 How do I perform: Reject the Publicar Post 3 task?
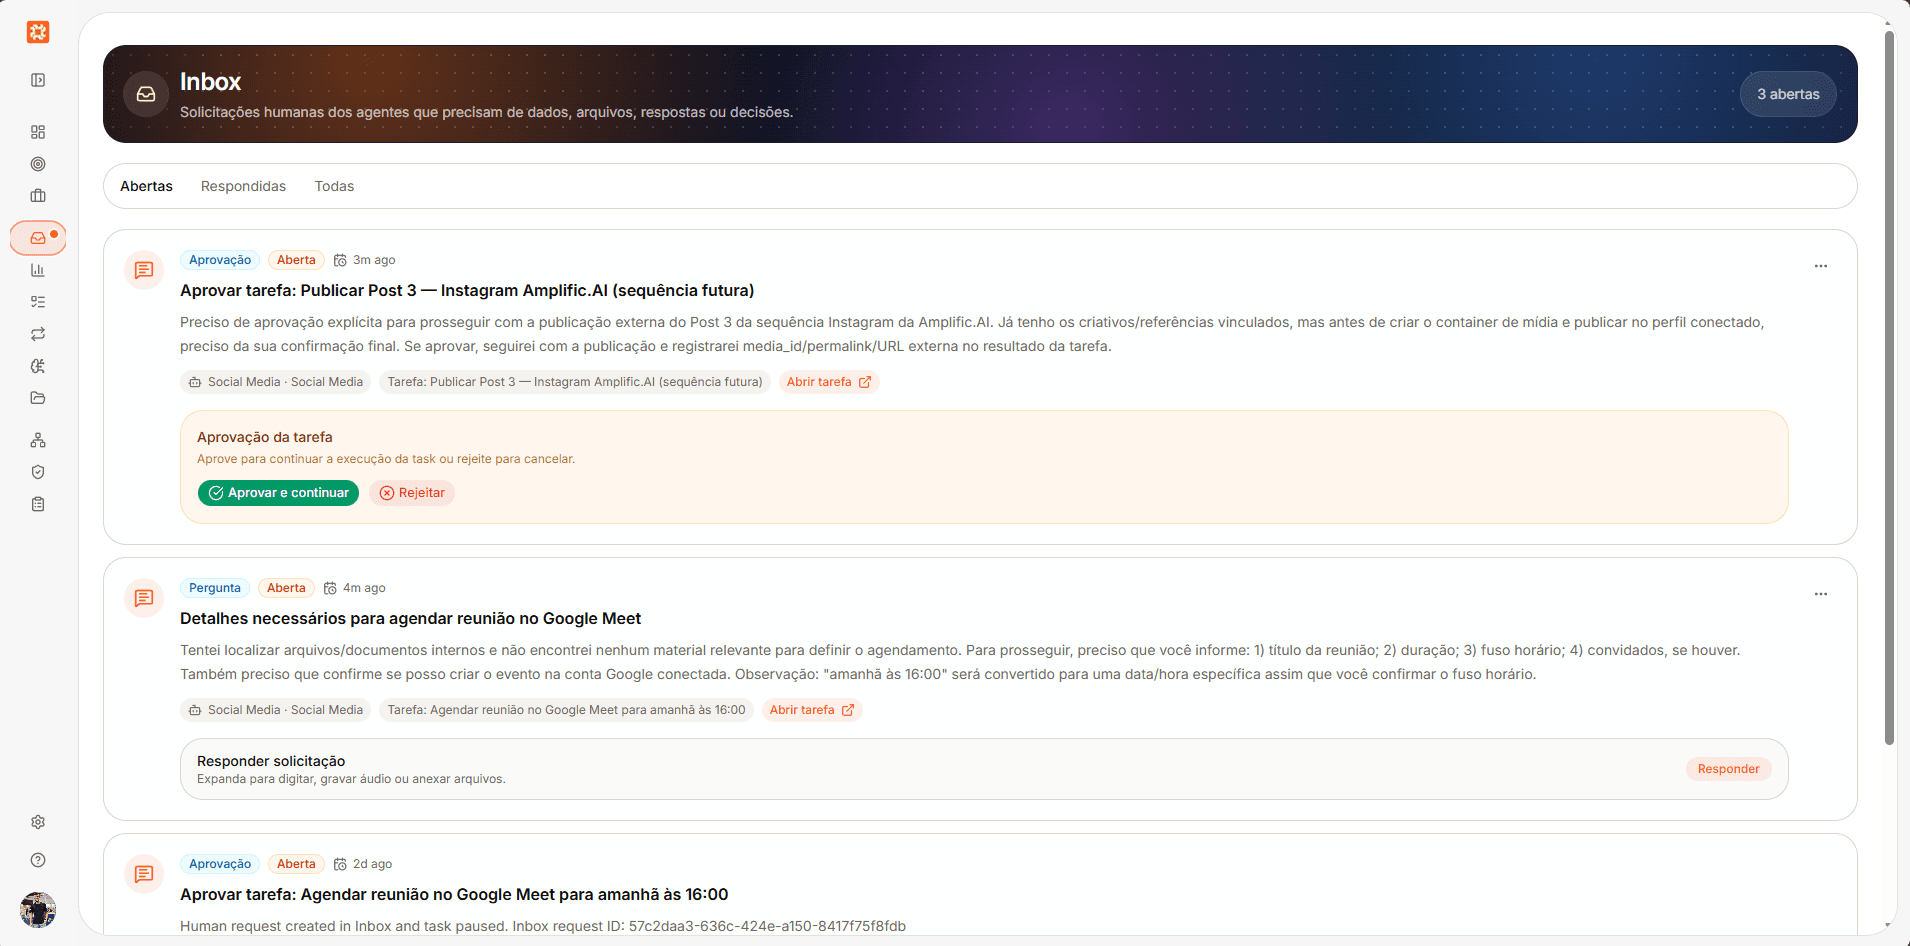[412, 493]
